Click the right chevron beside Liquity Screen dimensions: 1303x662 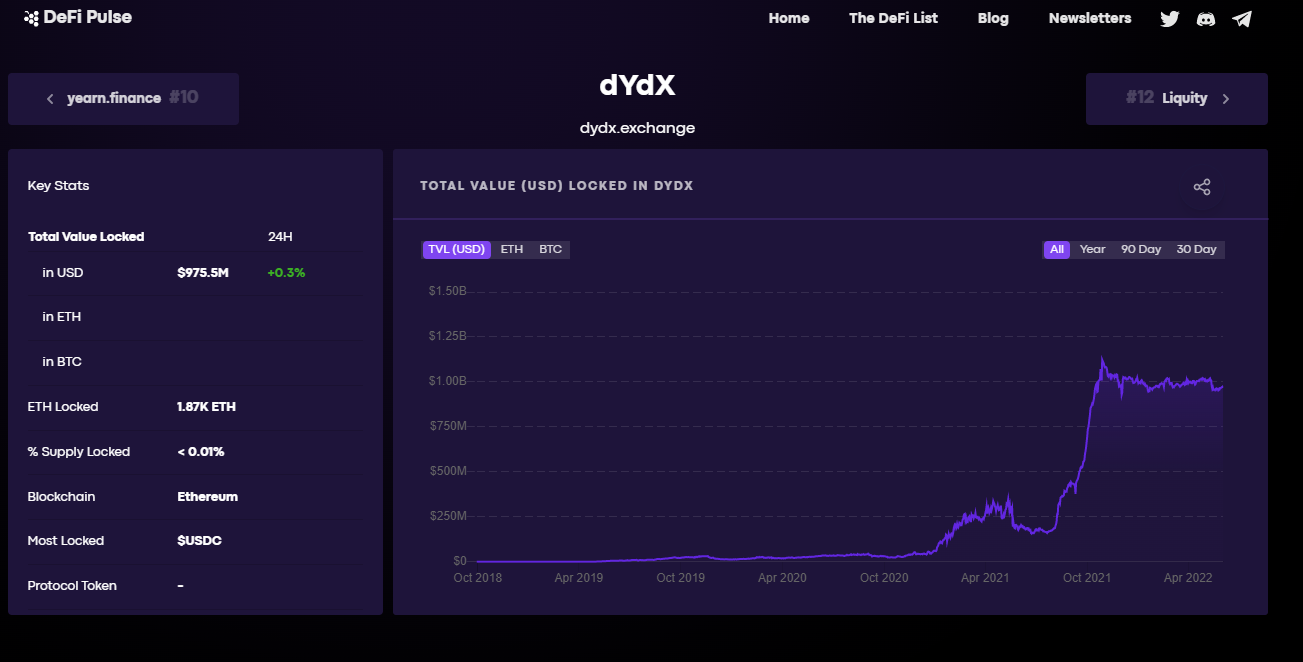(x=1226, y=99)
